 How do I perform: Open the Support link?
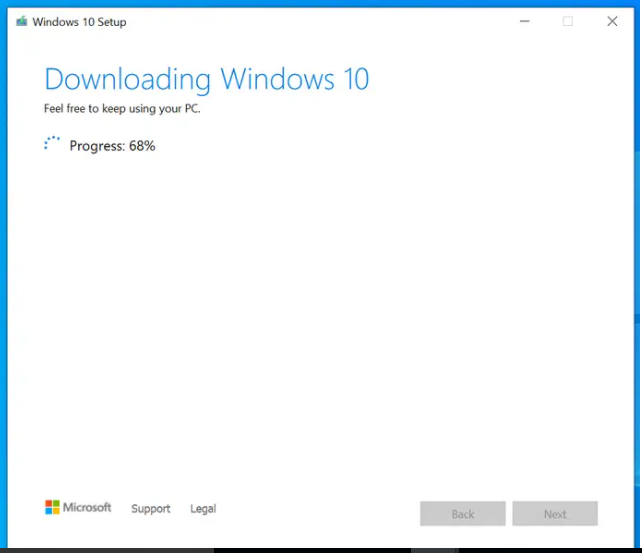tap(151, 509)
